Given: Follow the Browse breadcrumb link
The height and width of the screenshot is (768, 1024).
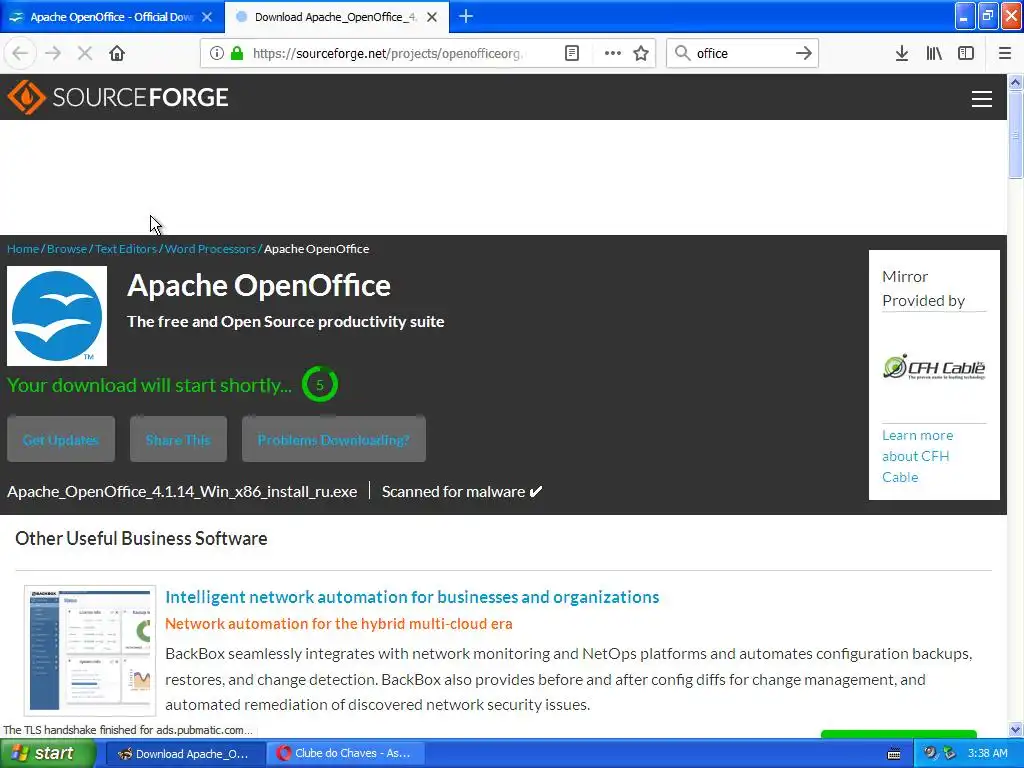Looking at the screenshot, I should click(x=67, y=249).
